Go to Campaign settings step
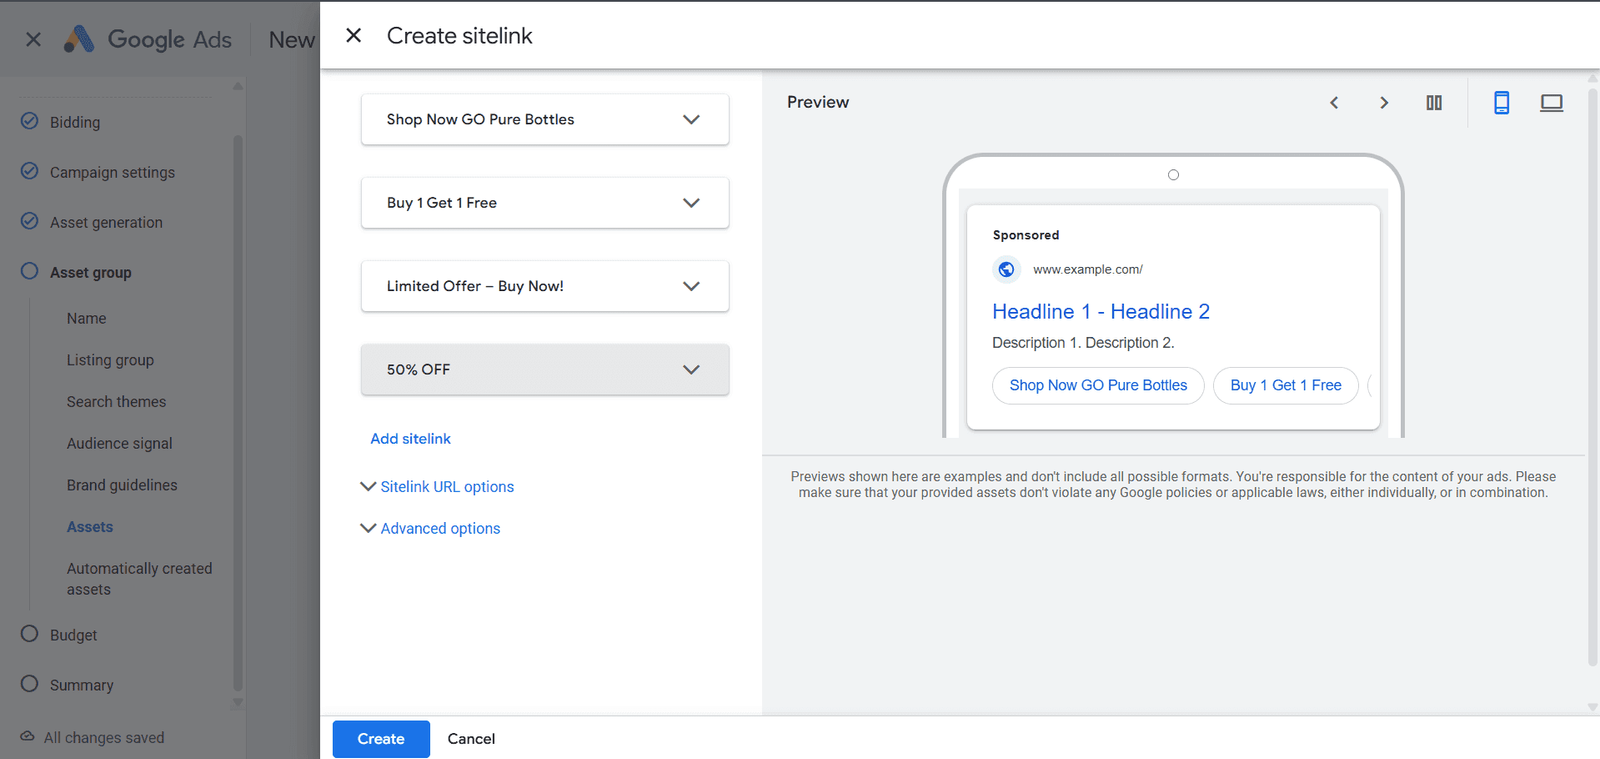1600x759 pixels. click(112, 173)
